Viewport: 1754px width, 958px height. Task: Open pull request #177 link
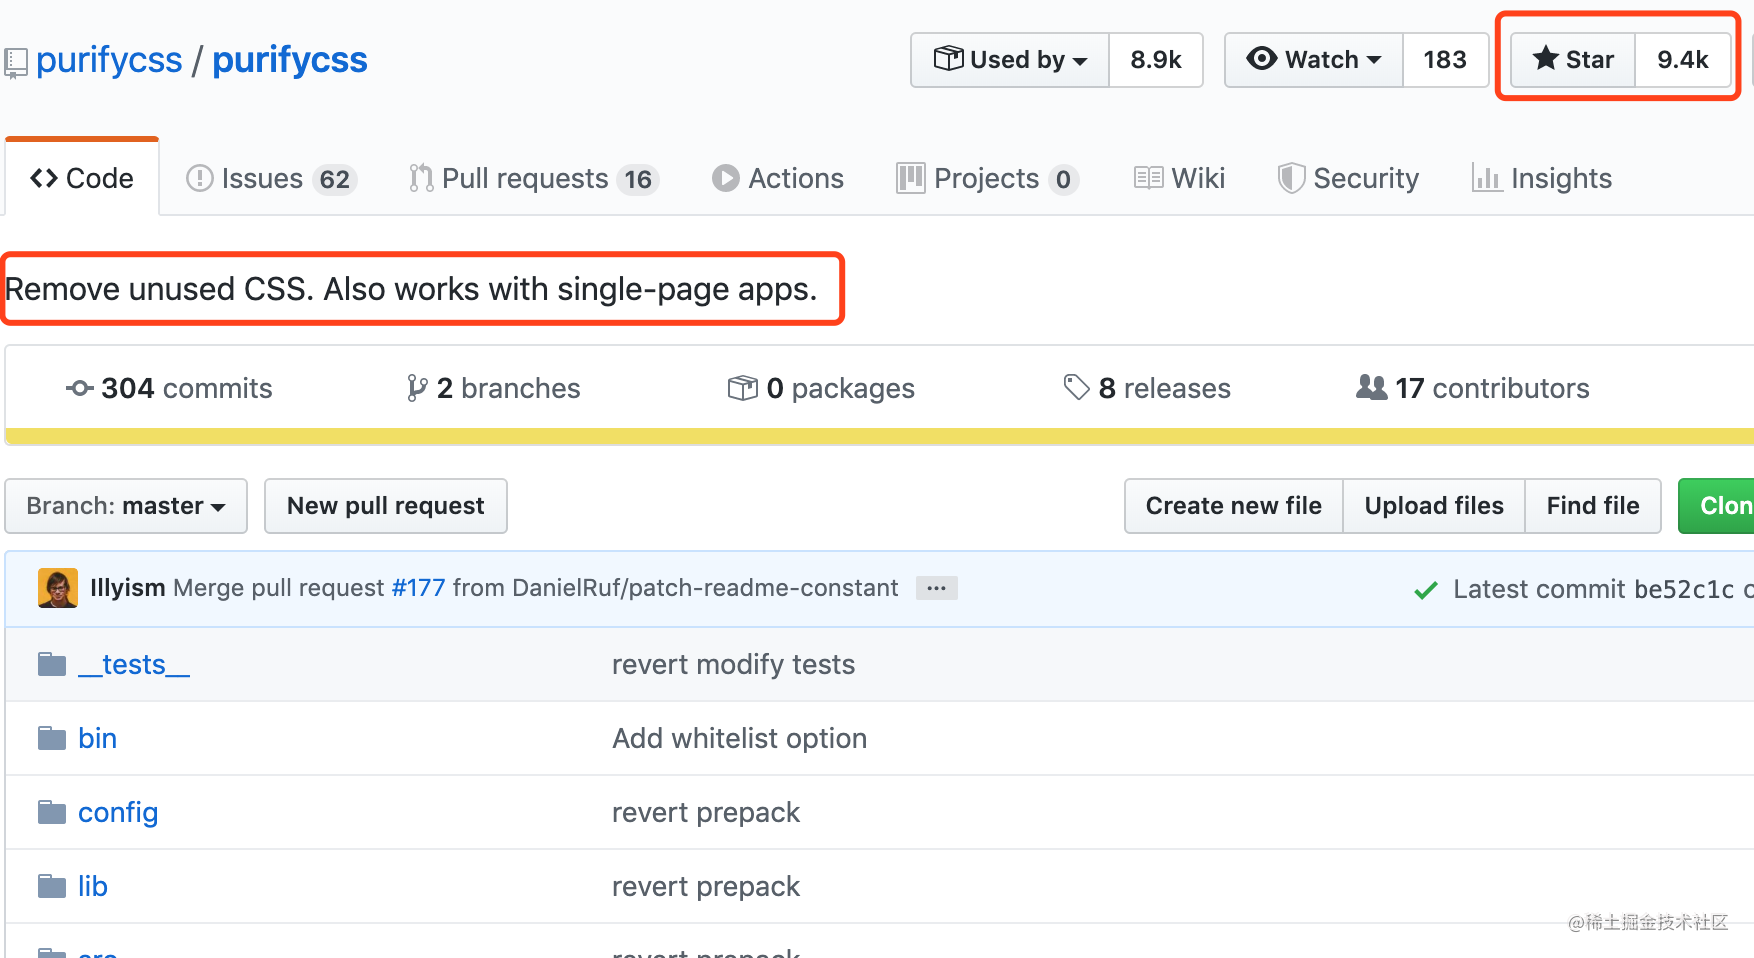click(x=418, y=588)
